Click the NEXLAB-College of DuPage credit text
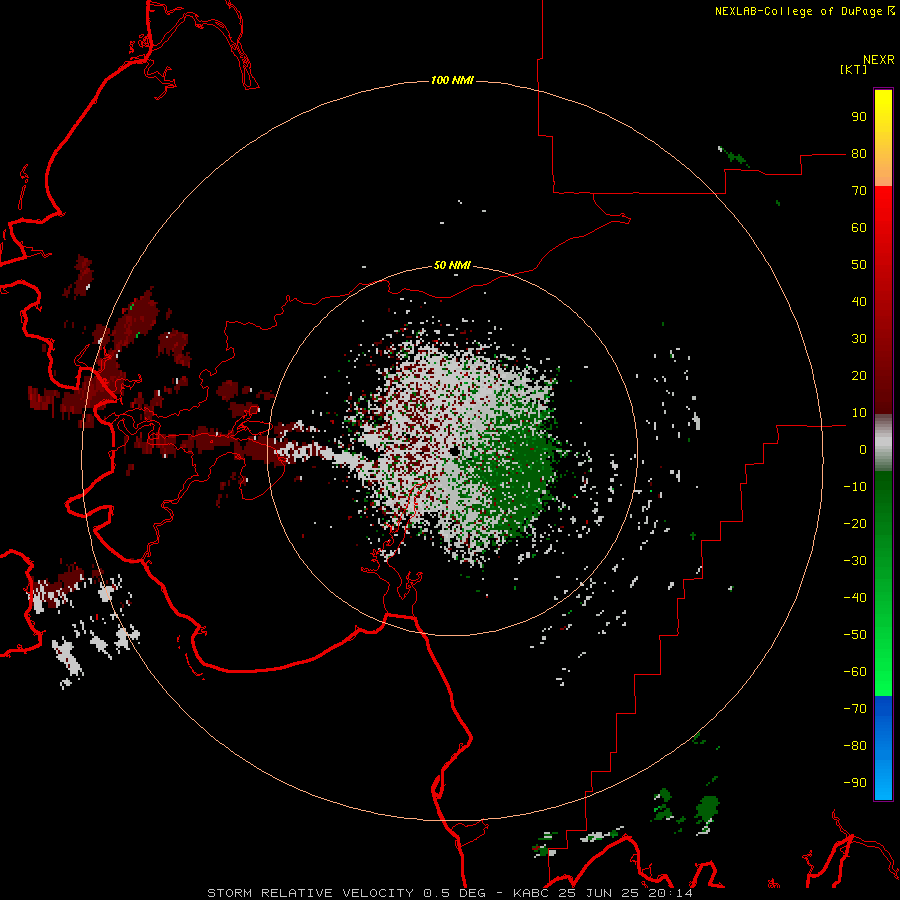 (x=804, y=11)
